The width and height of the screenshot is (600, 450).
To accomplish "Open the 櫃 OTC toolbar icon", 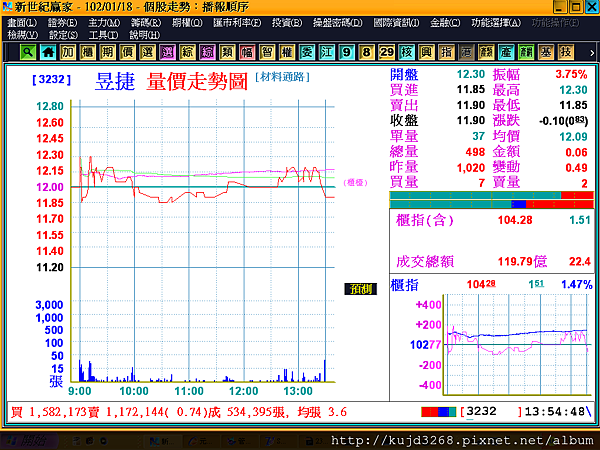I will 88,52.
